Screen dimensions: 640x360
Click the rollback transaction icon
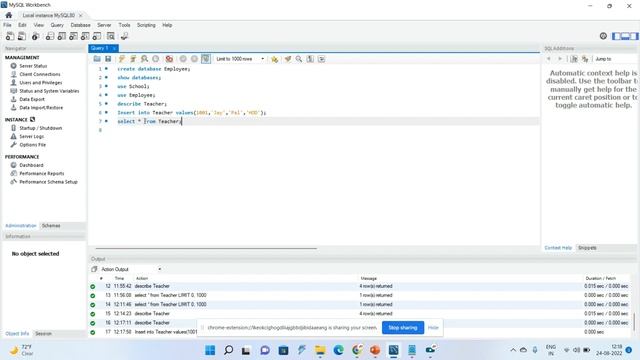point(194,59)
